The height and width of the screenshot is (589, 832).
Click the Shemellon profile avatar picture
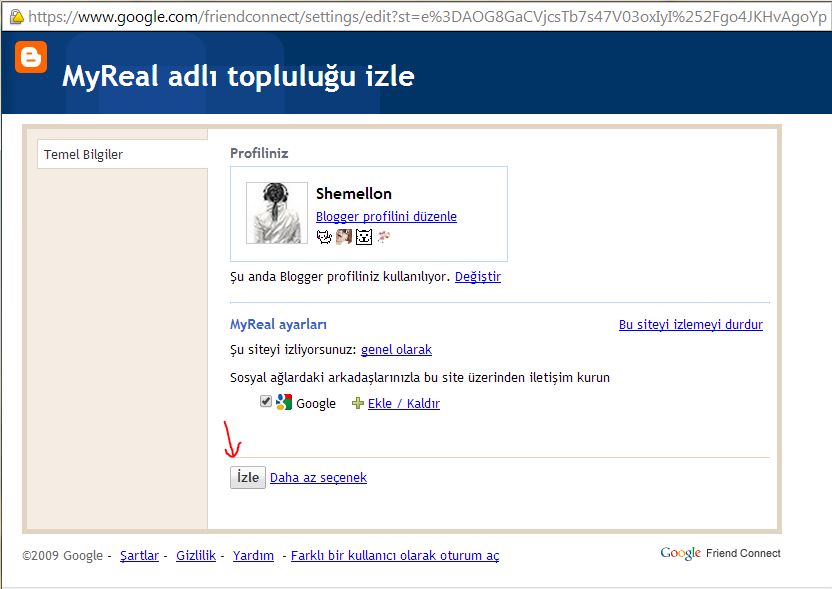pos(276,213)
